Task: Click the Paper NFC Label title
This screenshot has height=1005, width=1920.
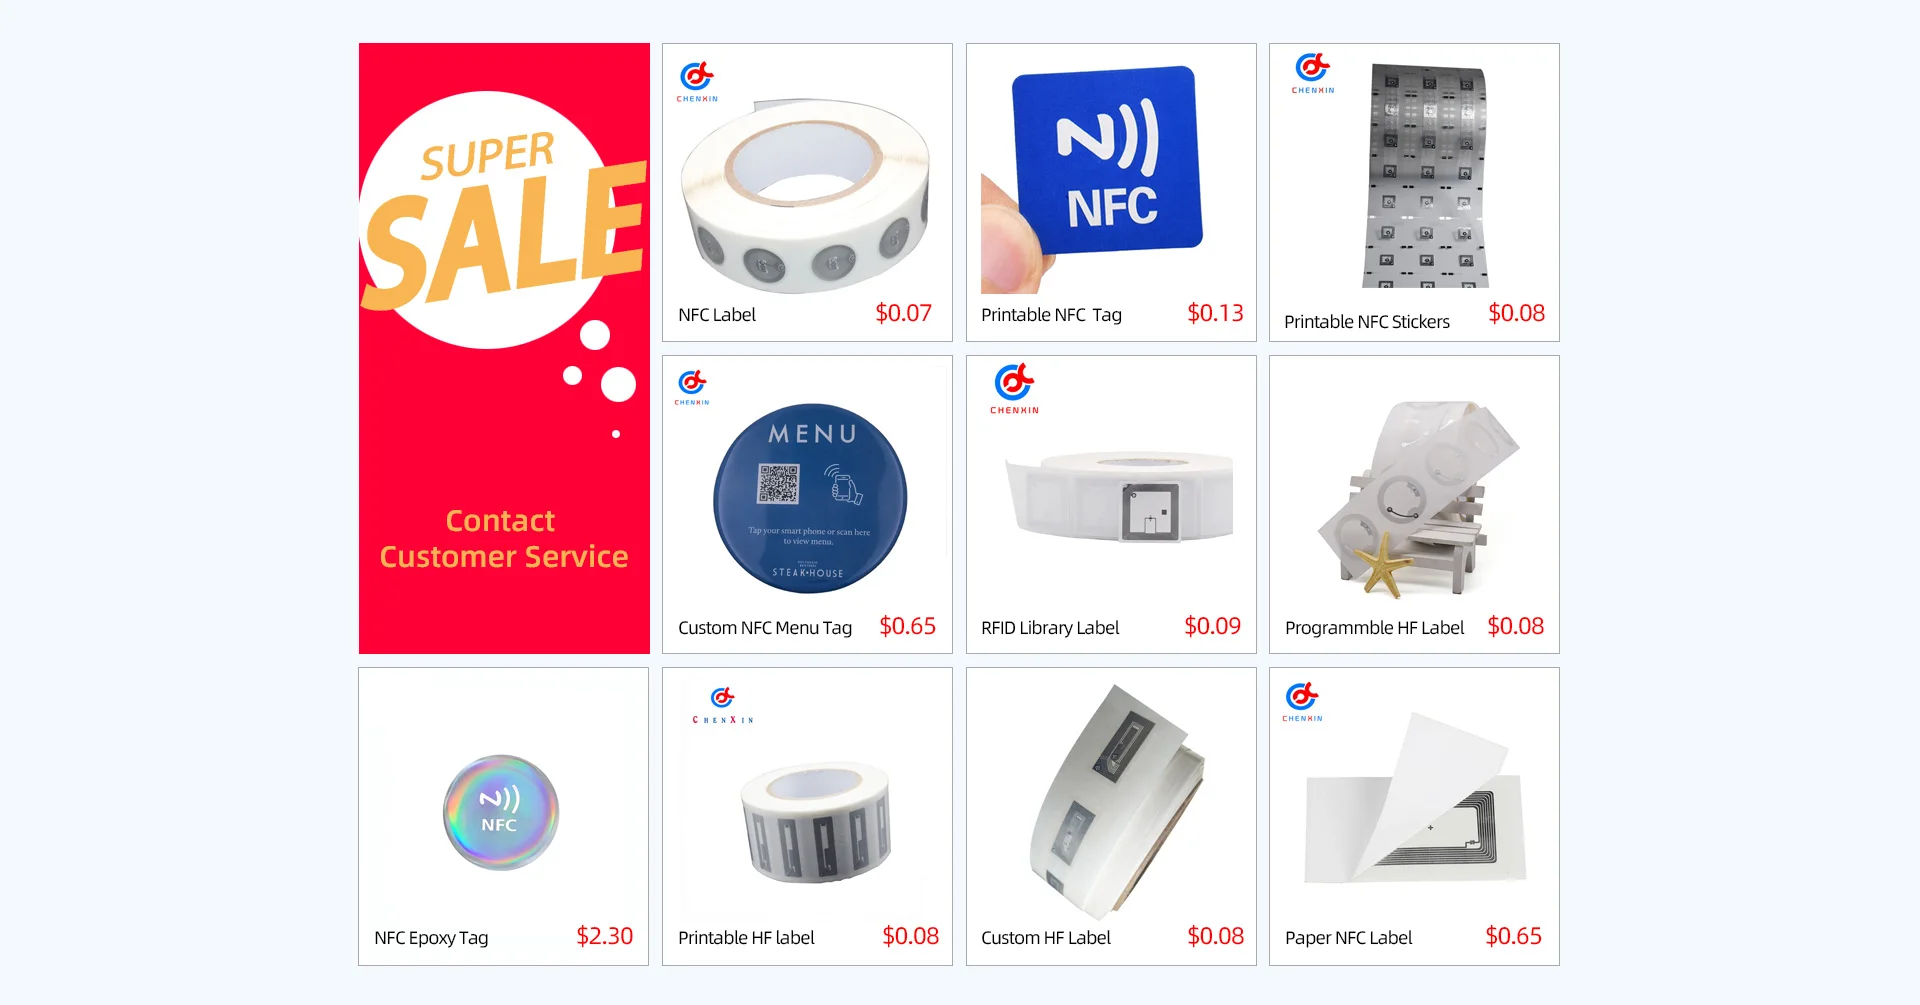Action: coord(1348,938)
